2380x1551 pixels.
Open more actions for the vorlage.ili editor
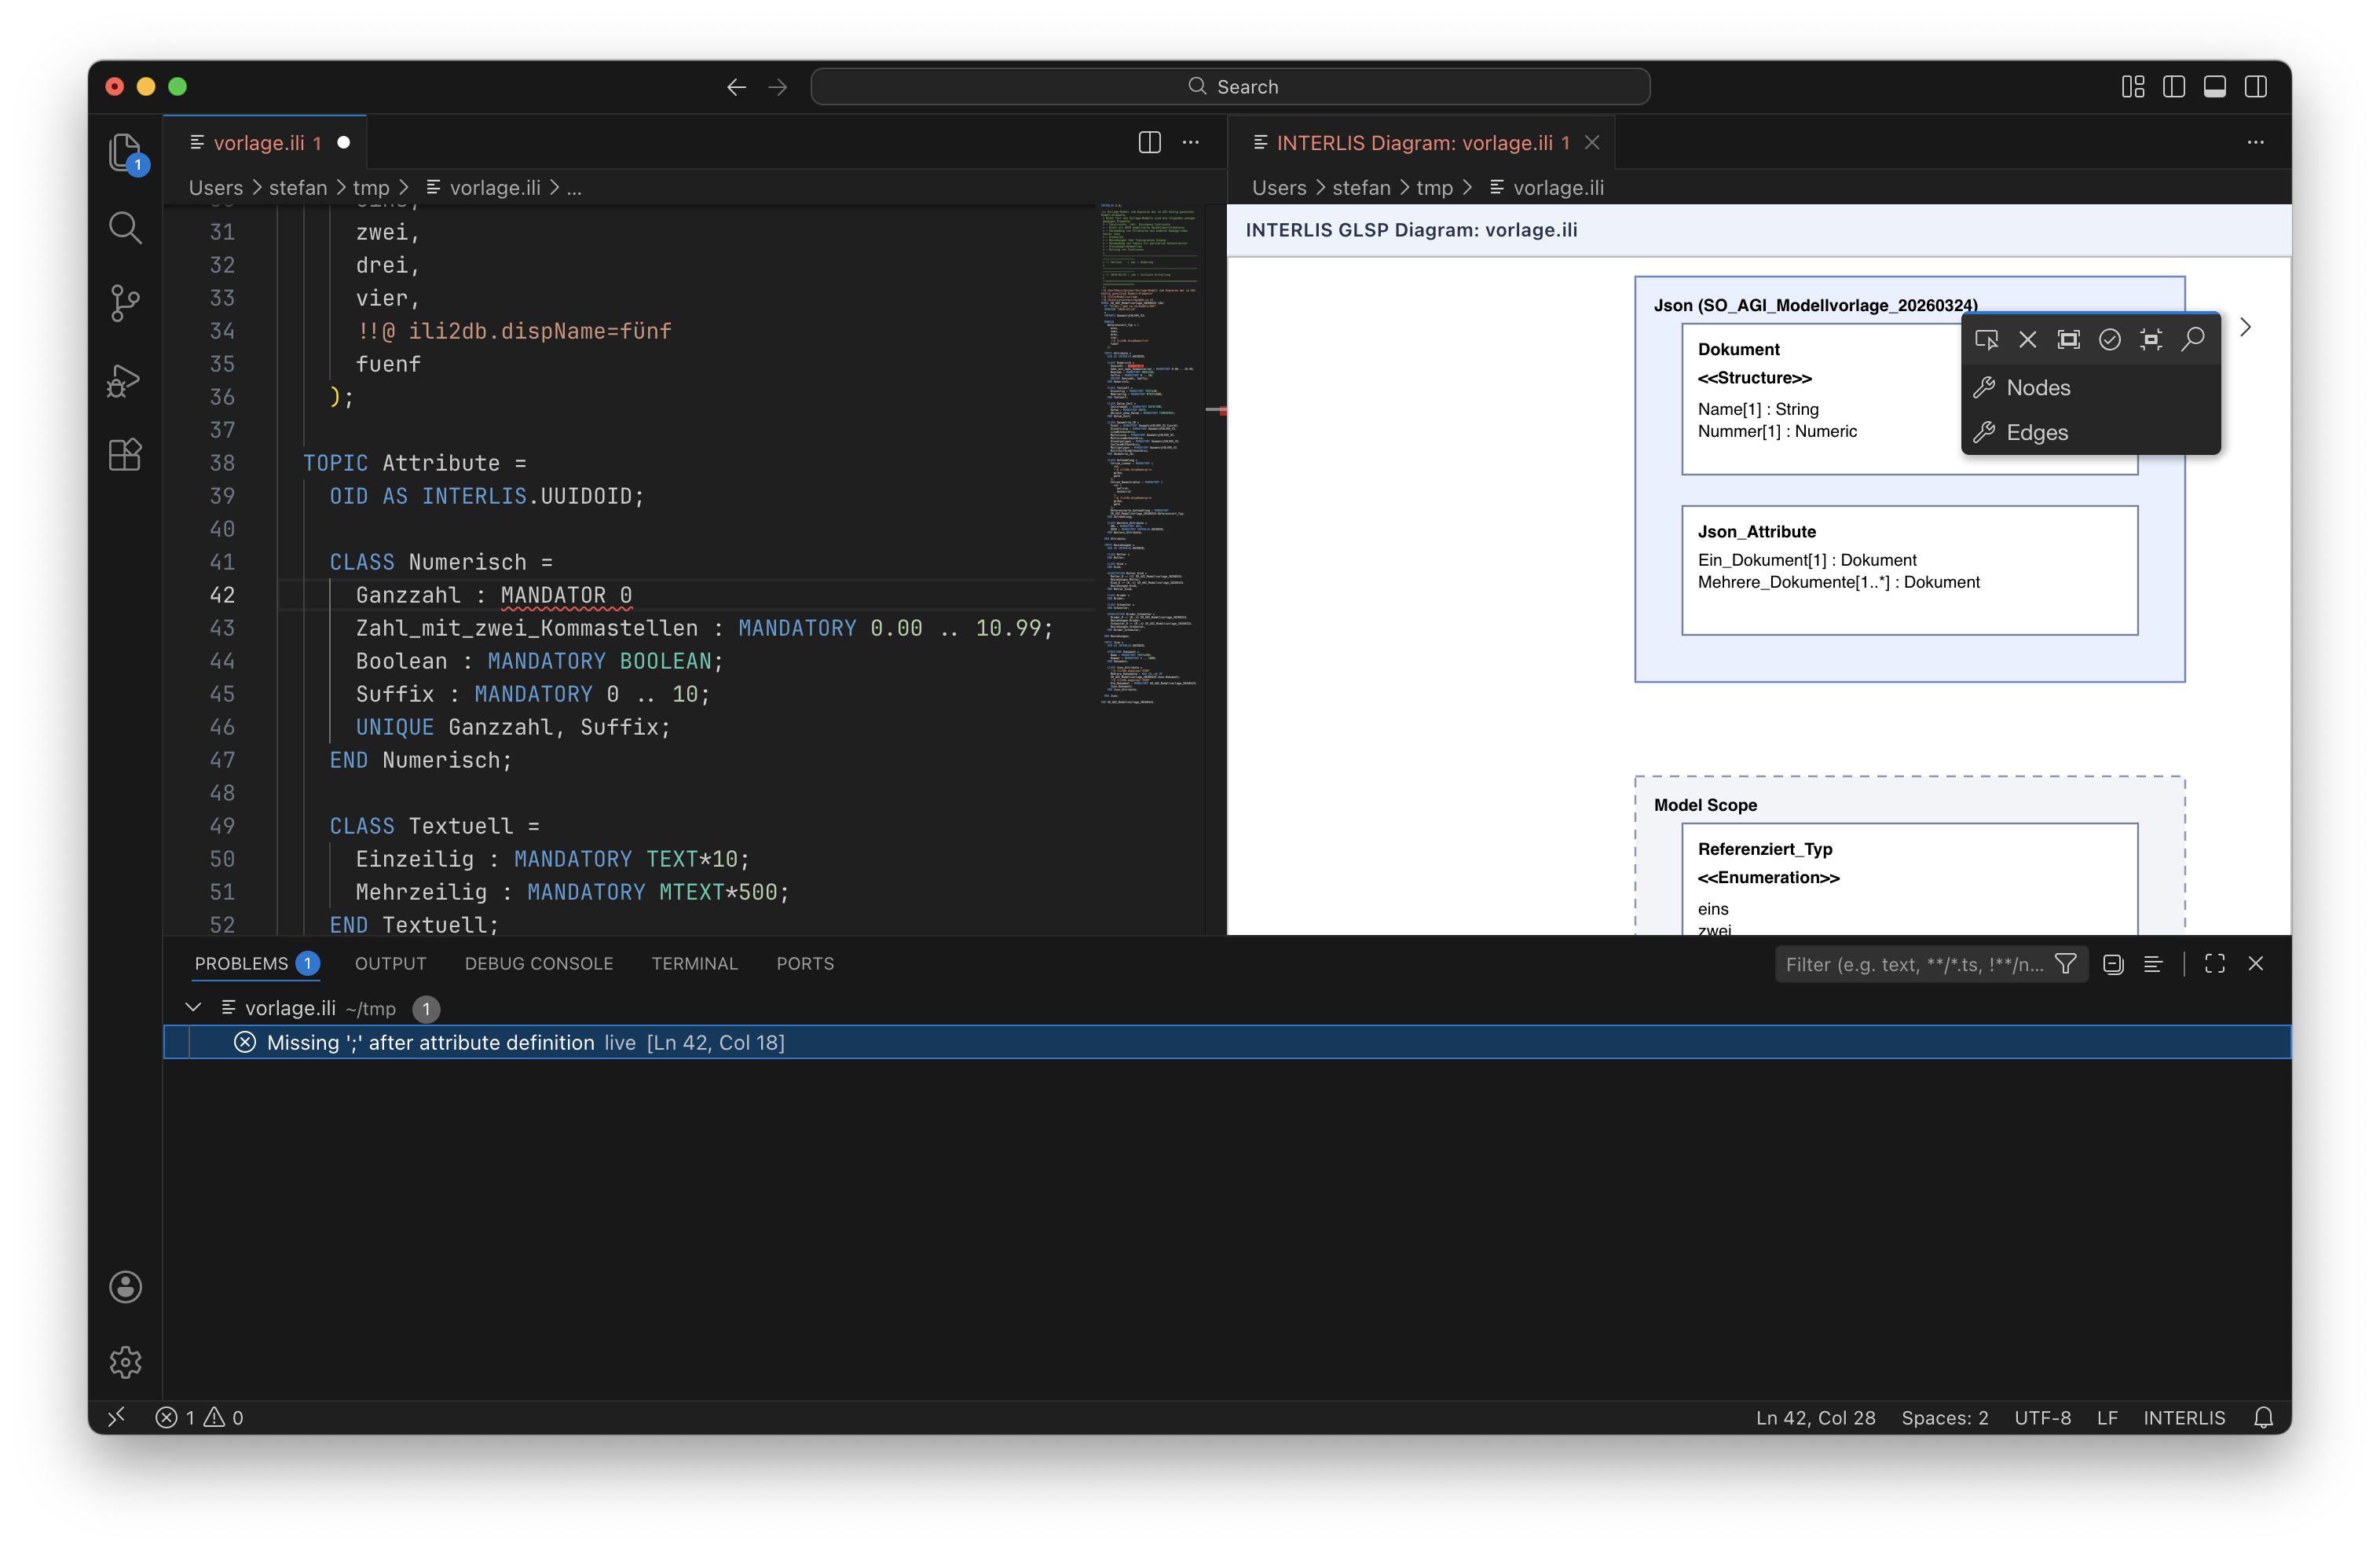point(1190,142)
